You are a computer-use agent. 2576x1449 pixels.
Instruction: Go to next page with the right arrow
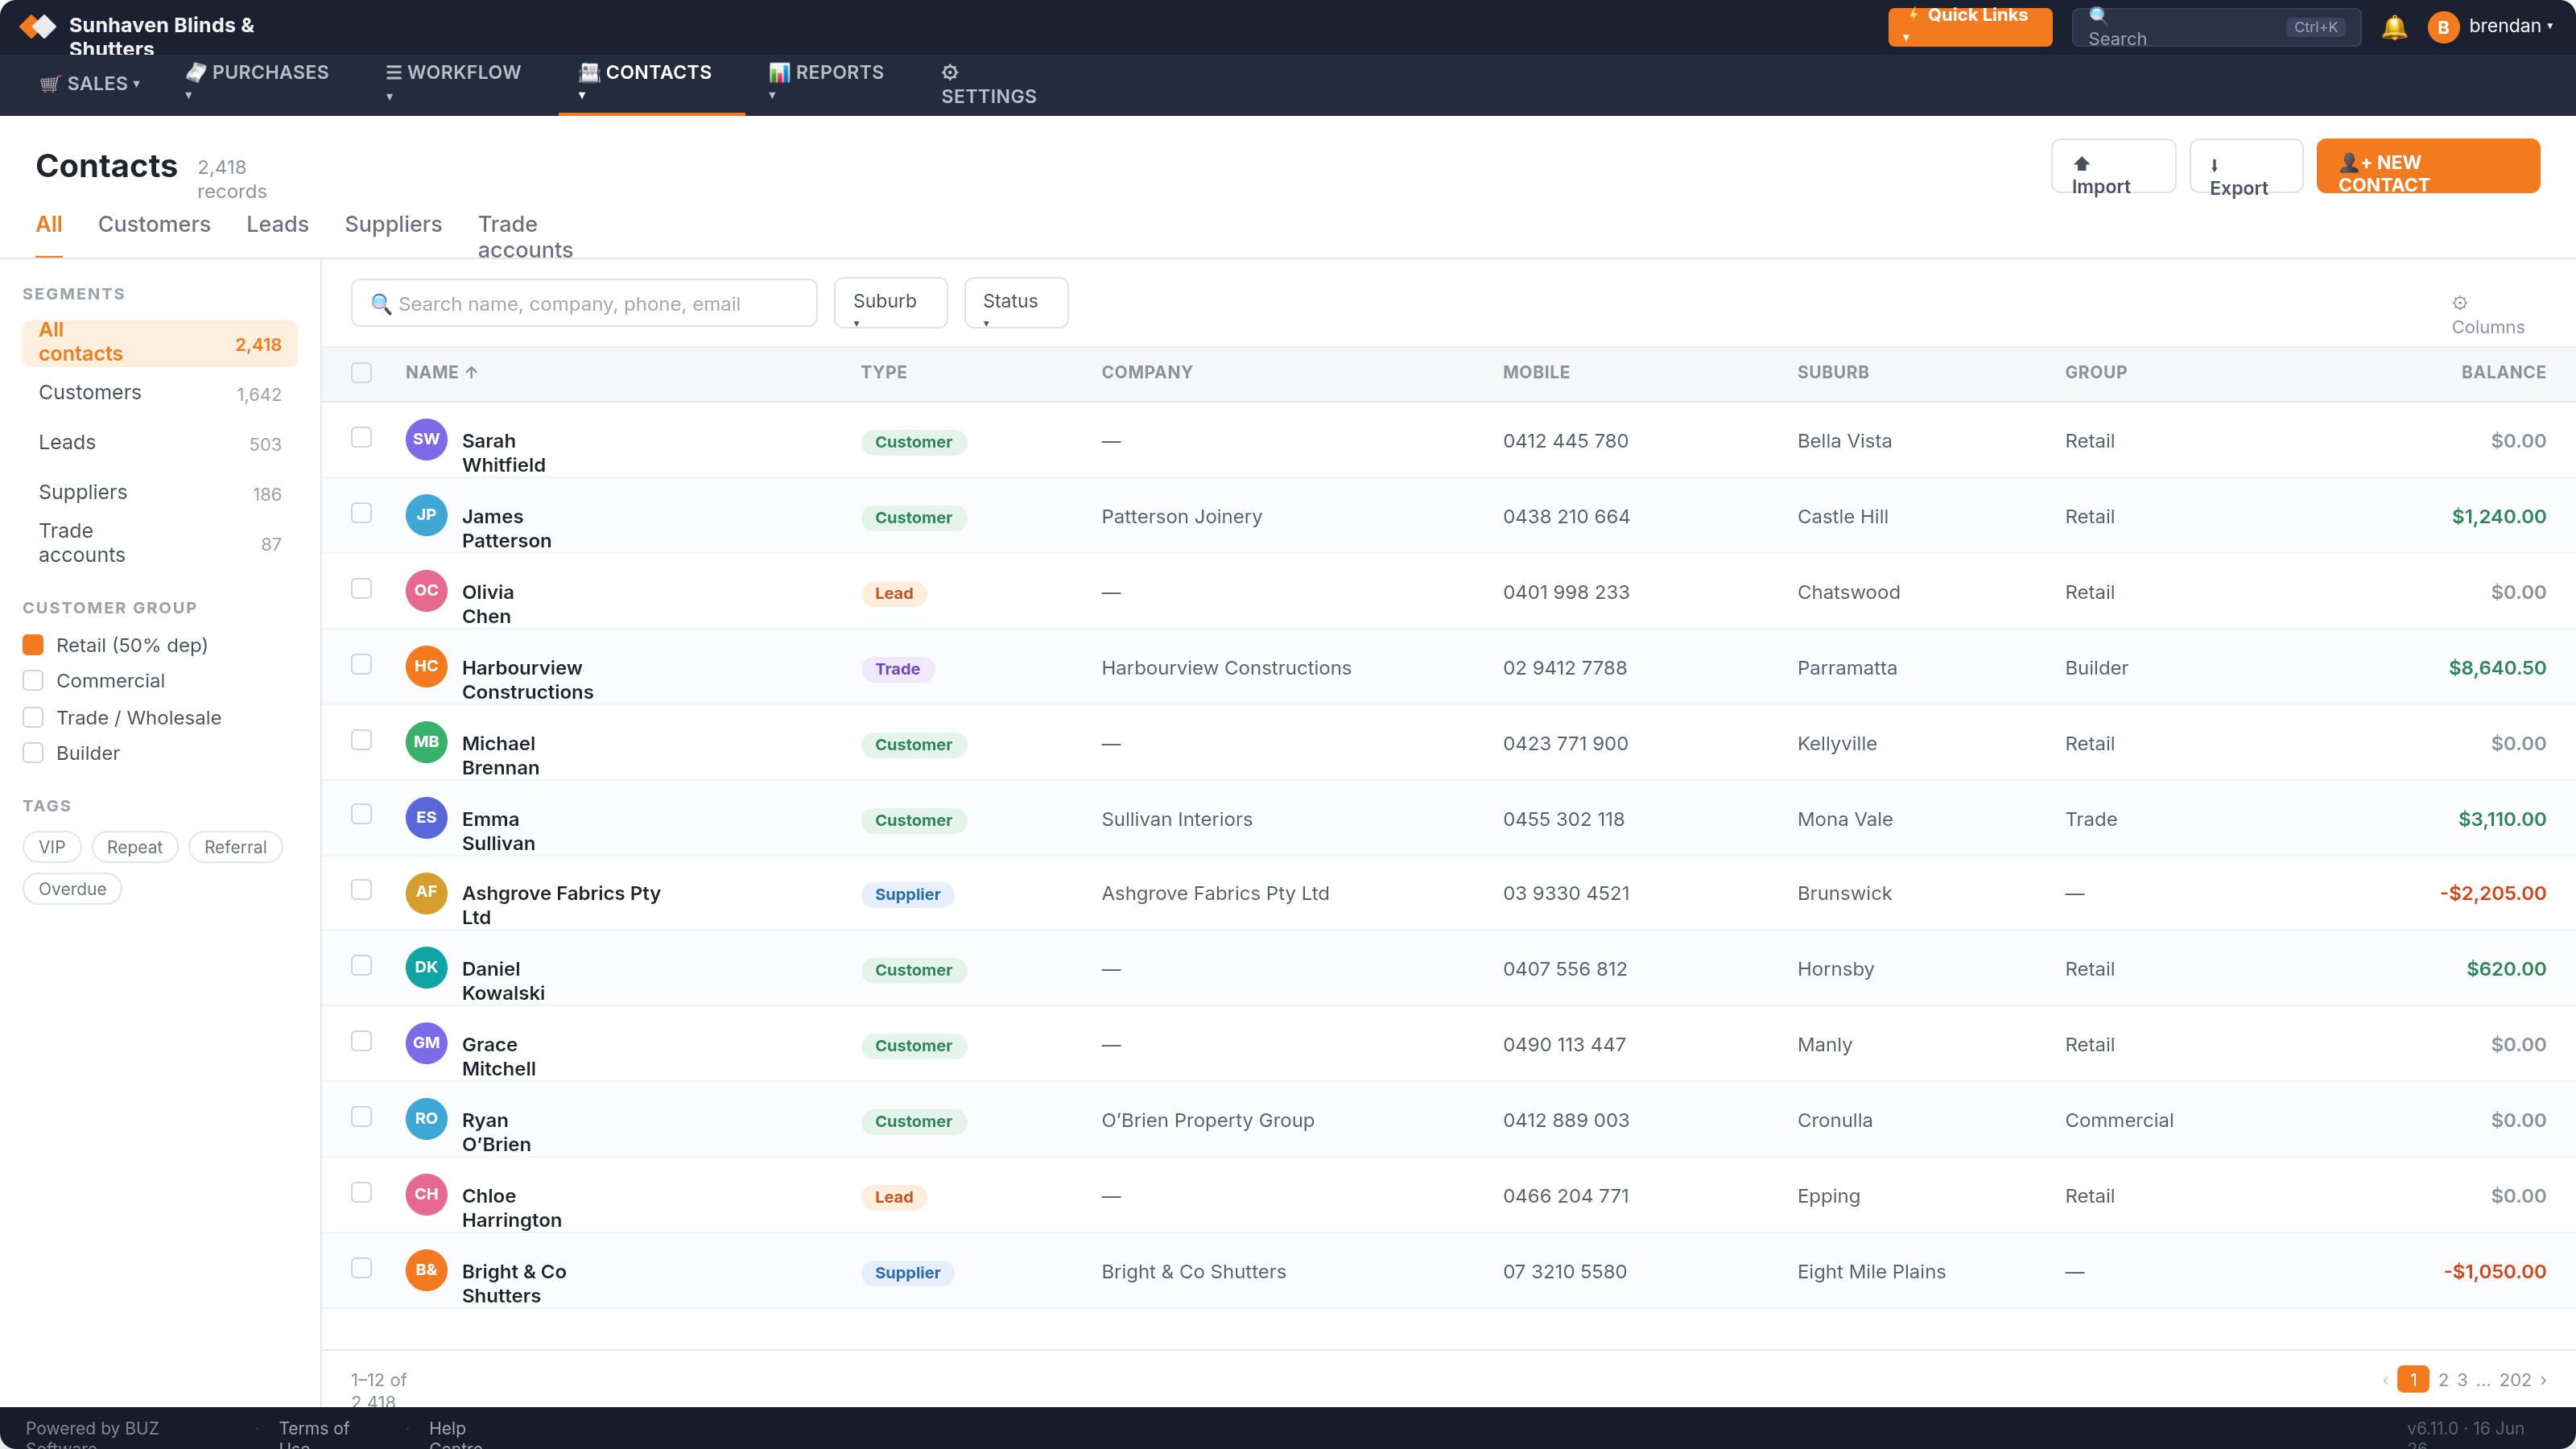click(2543, 1380)
